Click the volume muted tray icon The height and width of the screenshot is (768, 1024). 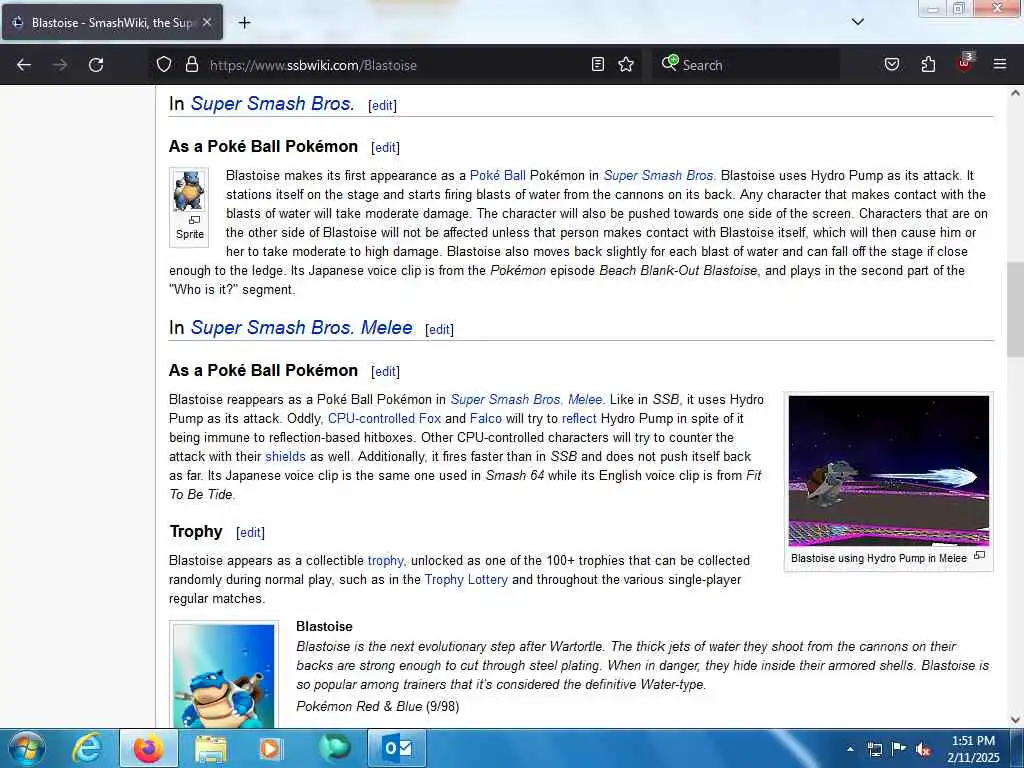[923, 749]
